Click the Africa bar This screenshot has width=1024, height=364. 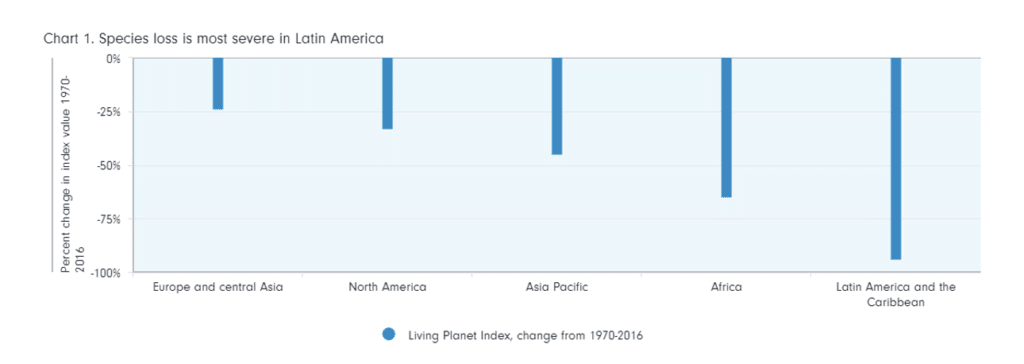[x=726, y=127]
